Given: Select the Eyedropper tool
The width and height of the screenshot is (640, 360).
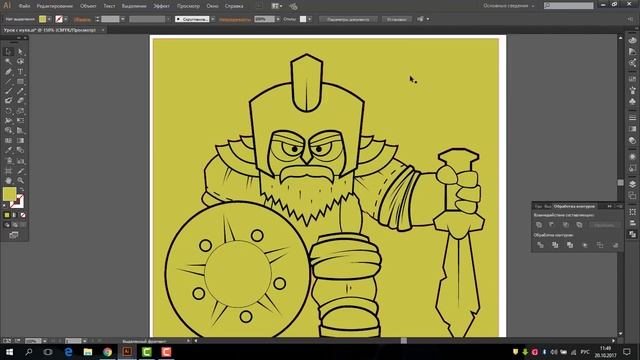Looking at the screenshot, I should point(8,150).
